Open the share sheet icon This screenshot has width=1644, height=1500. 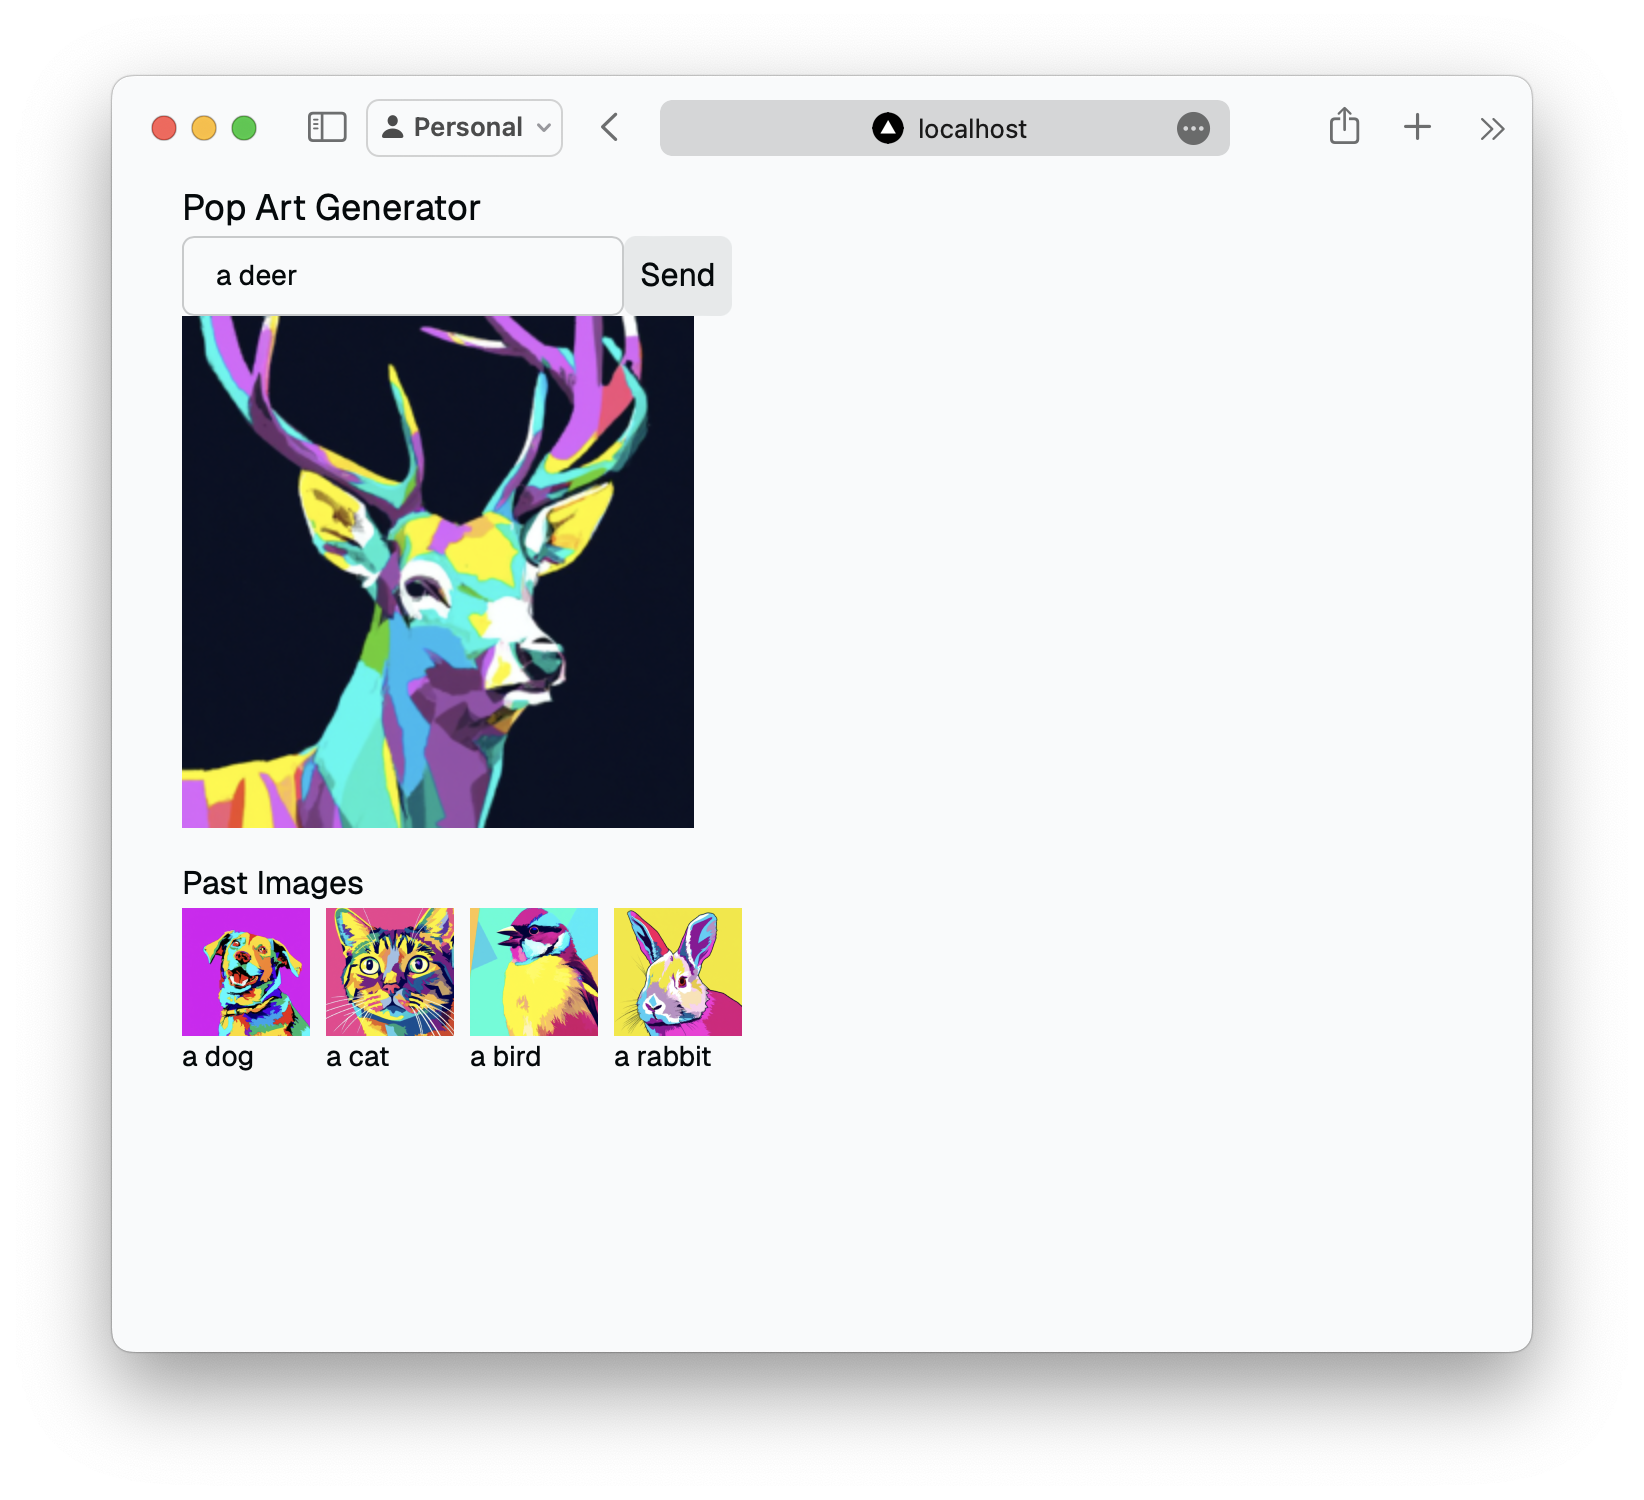1345,128
